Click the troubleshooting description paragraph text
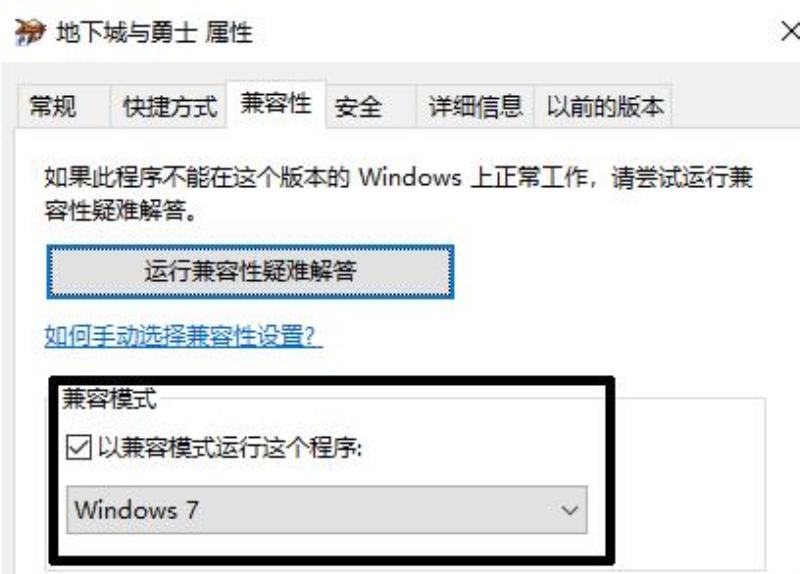Viewport: 800px width, 574px height. coord(398,194)
